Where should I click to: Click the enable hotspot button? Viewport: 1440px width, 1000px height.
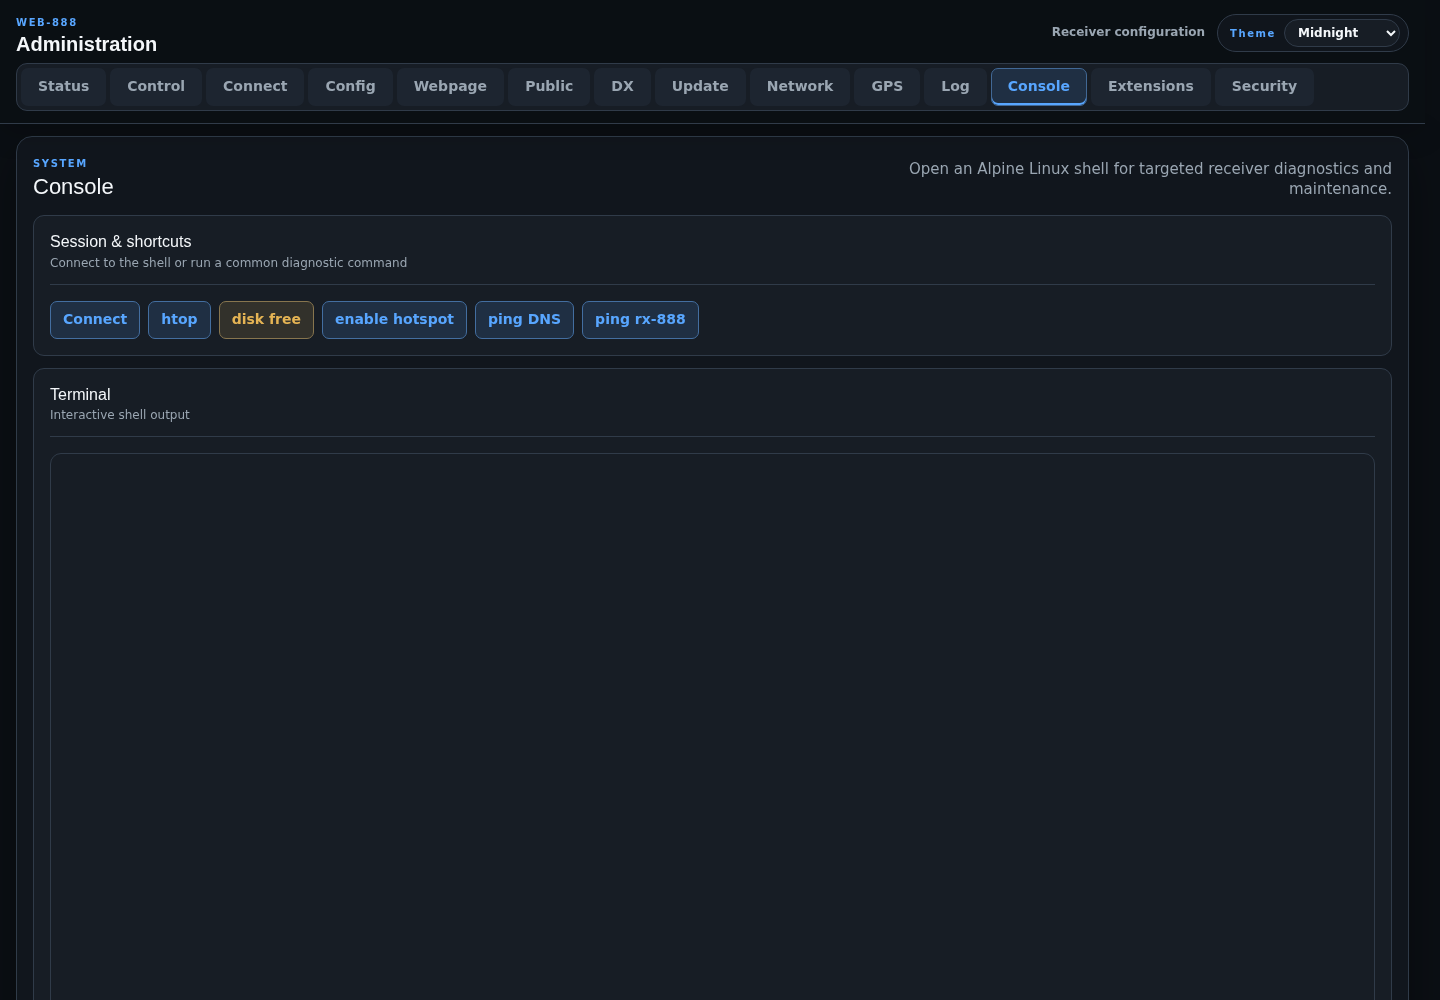[394, 320]
